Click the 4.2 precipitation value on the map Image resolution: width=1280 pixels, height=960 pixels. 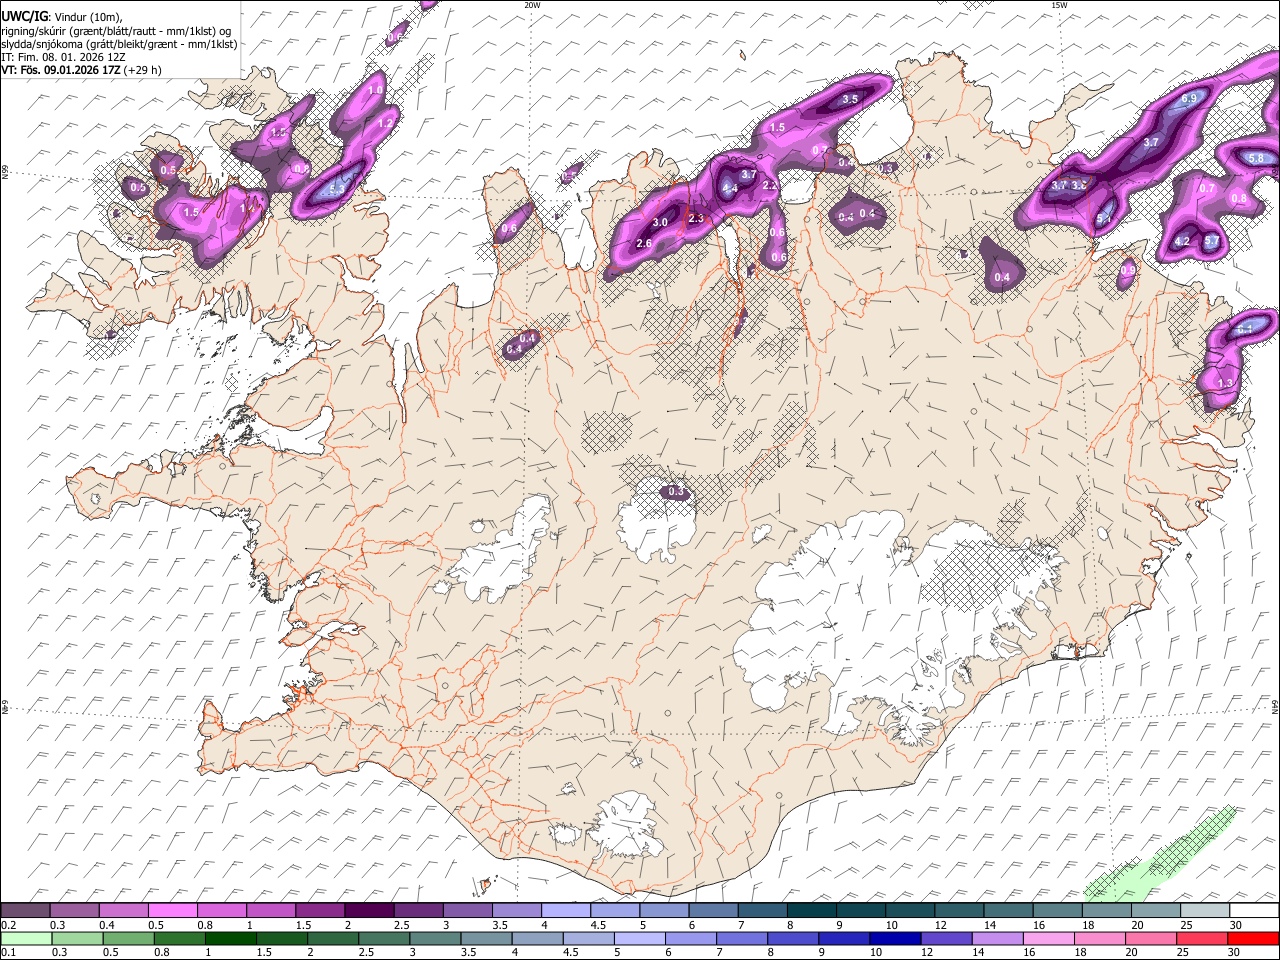point(1182,241)
